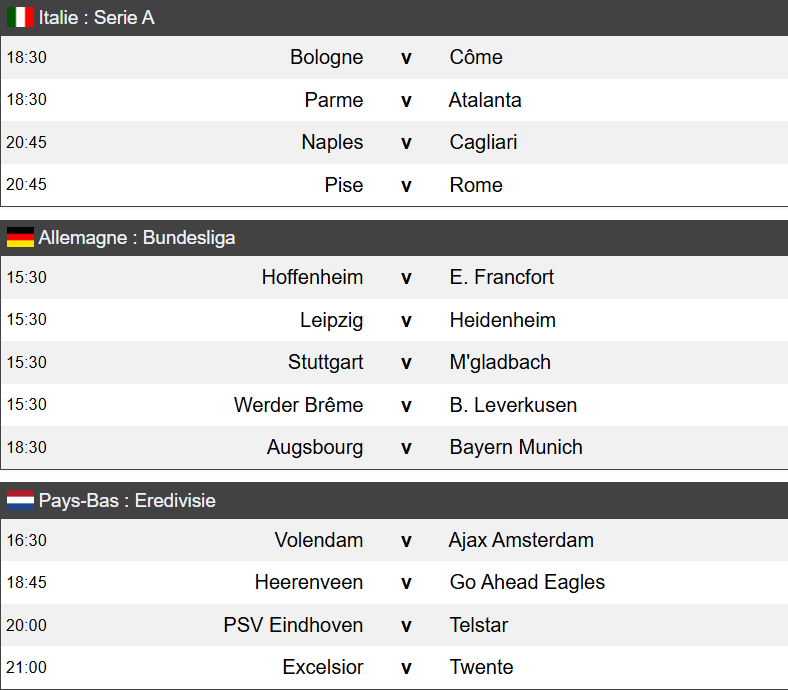Viewport: 788px width, 690px height.
Task: Select the Bologne v Côme match
Action: tap(394, 57)
